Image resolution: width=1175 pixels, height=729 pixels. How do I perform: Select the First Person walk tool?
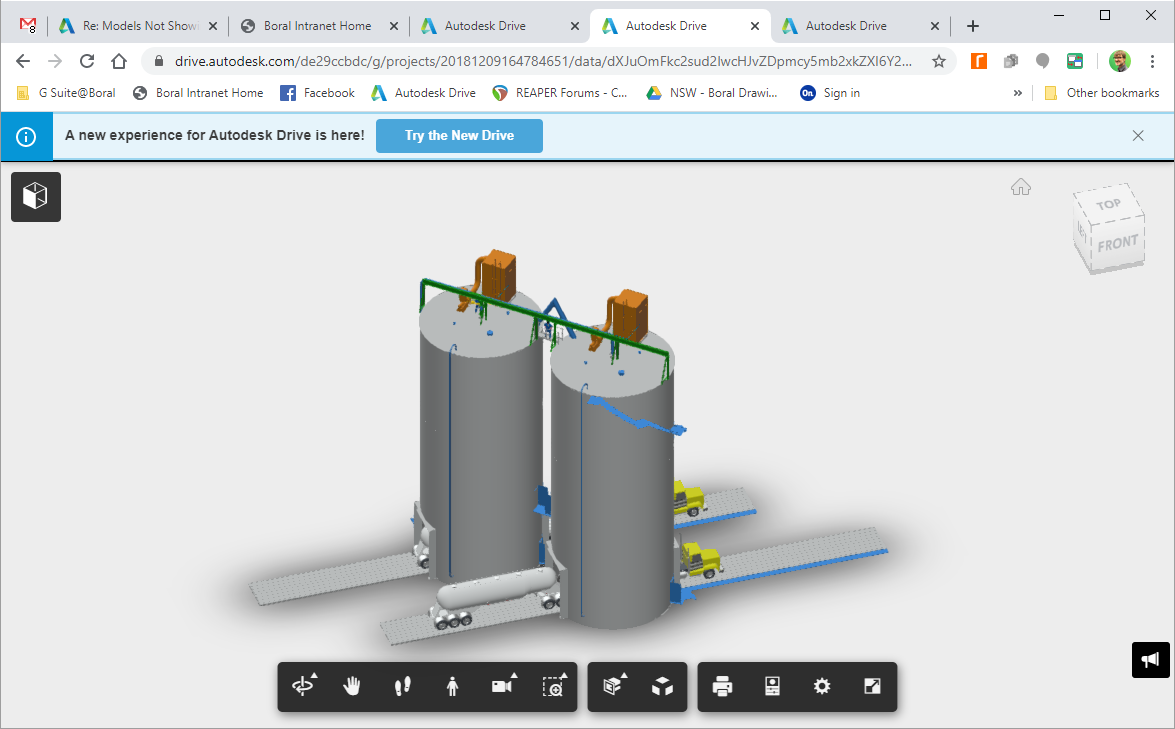(402, 687)
